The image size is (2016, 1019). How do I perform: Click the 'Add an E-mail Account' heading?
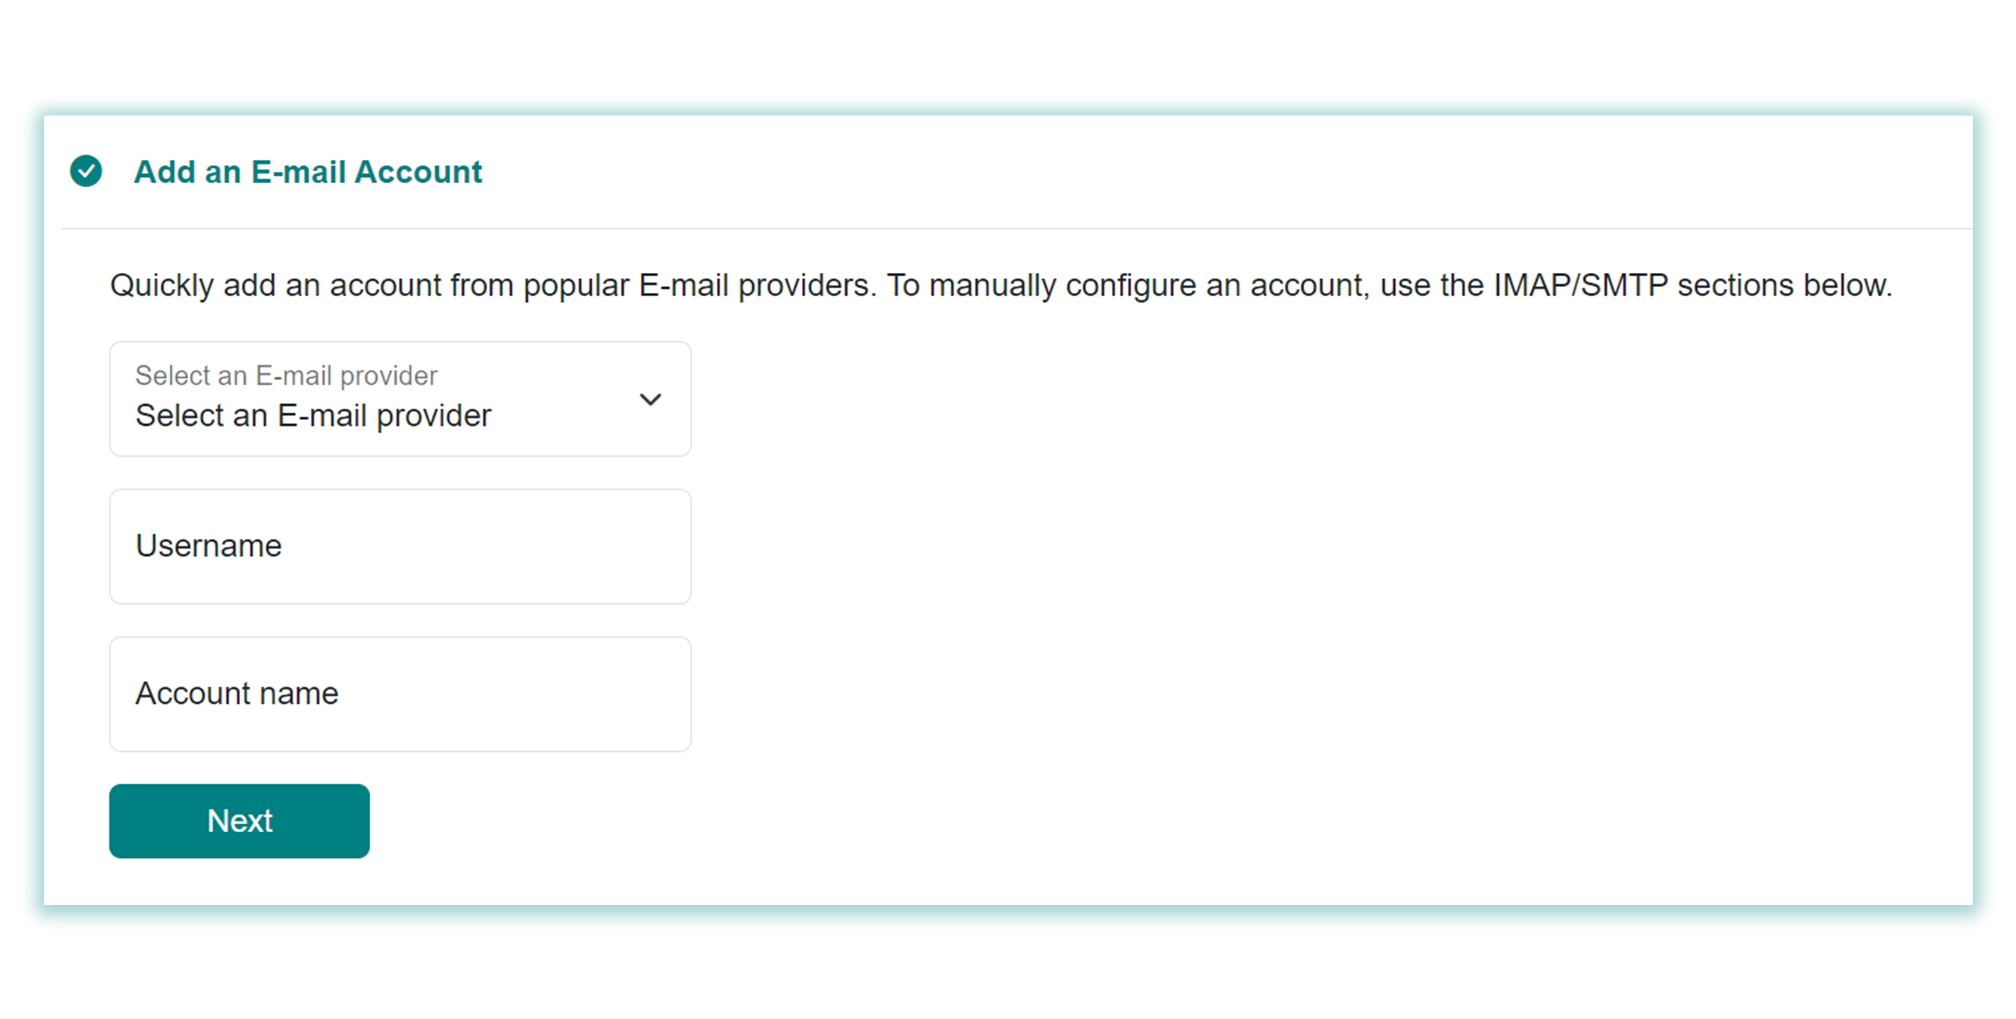[x=308, y=172]
